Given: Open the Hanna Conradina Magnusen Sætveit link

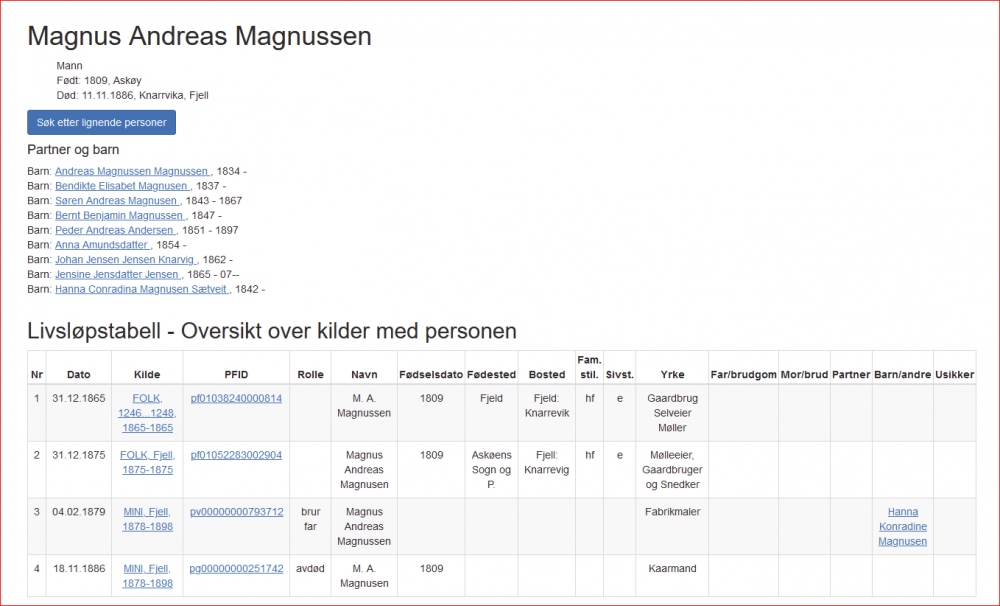Looking at the screenshot, I should (x=142, y=288).
